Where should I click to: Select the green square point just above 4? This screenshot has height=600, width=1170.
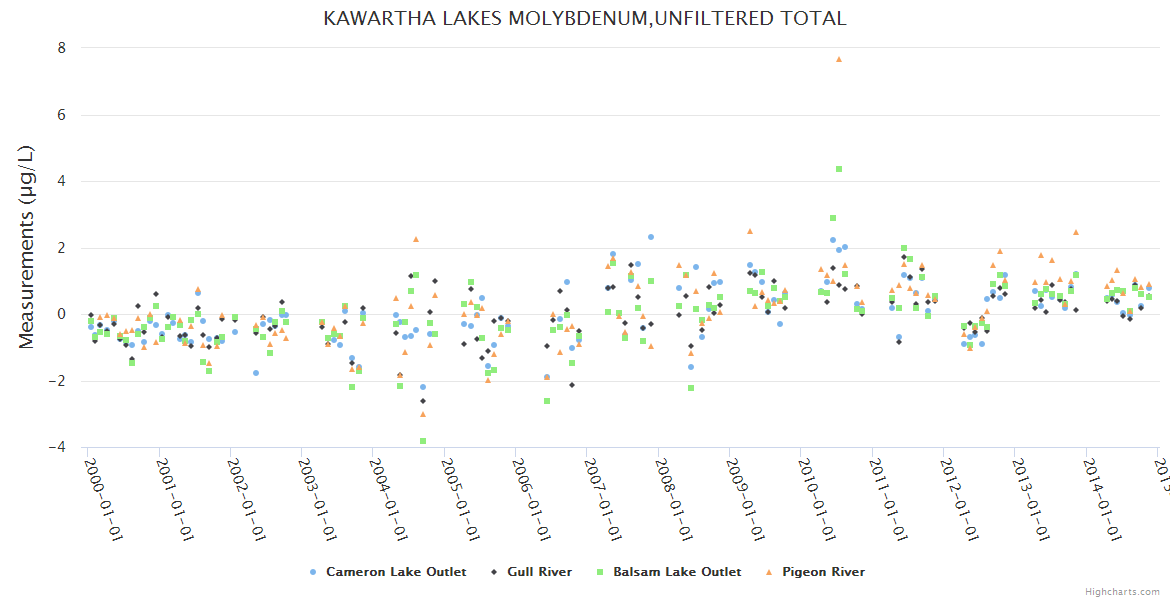pyautogui.click(x=839, y=169)
